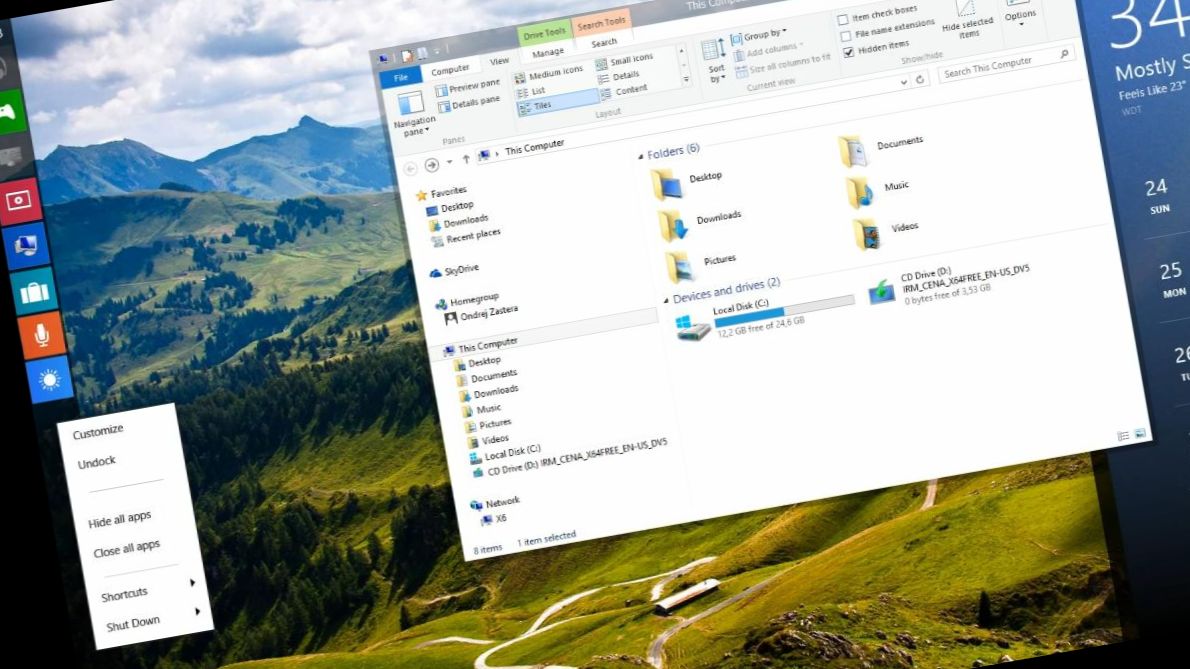1190x669 pixels.
Task: Open the Sort by dropdown
Action: pyautogui.click(x=714, y=61)
